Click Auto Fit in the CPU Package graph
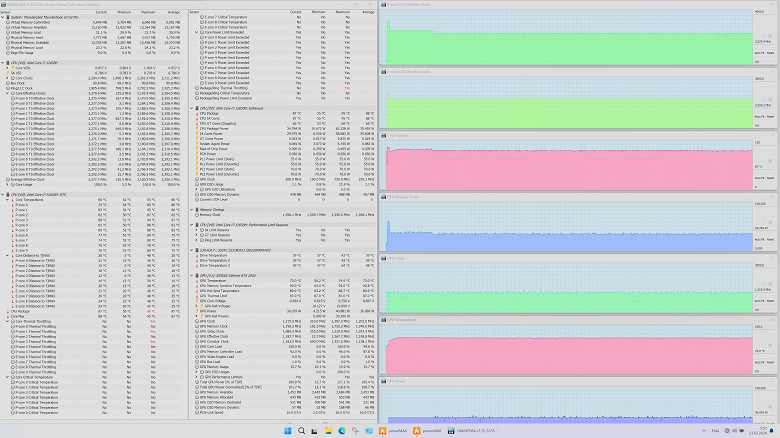This screenshot has height=438, width=780. 759,178
